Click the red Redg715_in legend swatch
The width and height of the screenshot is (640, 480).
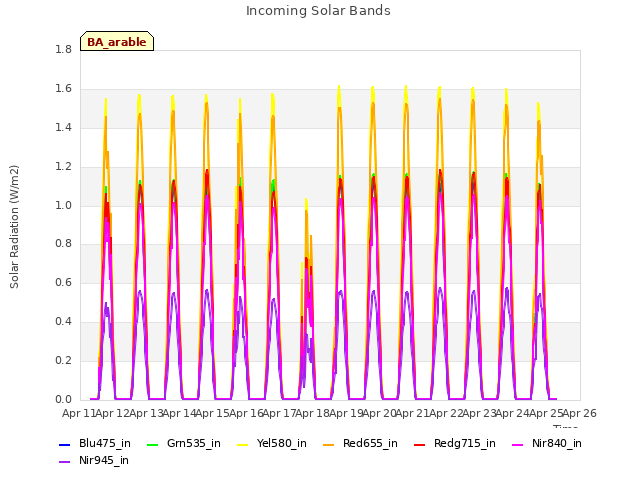point(419,444)
